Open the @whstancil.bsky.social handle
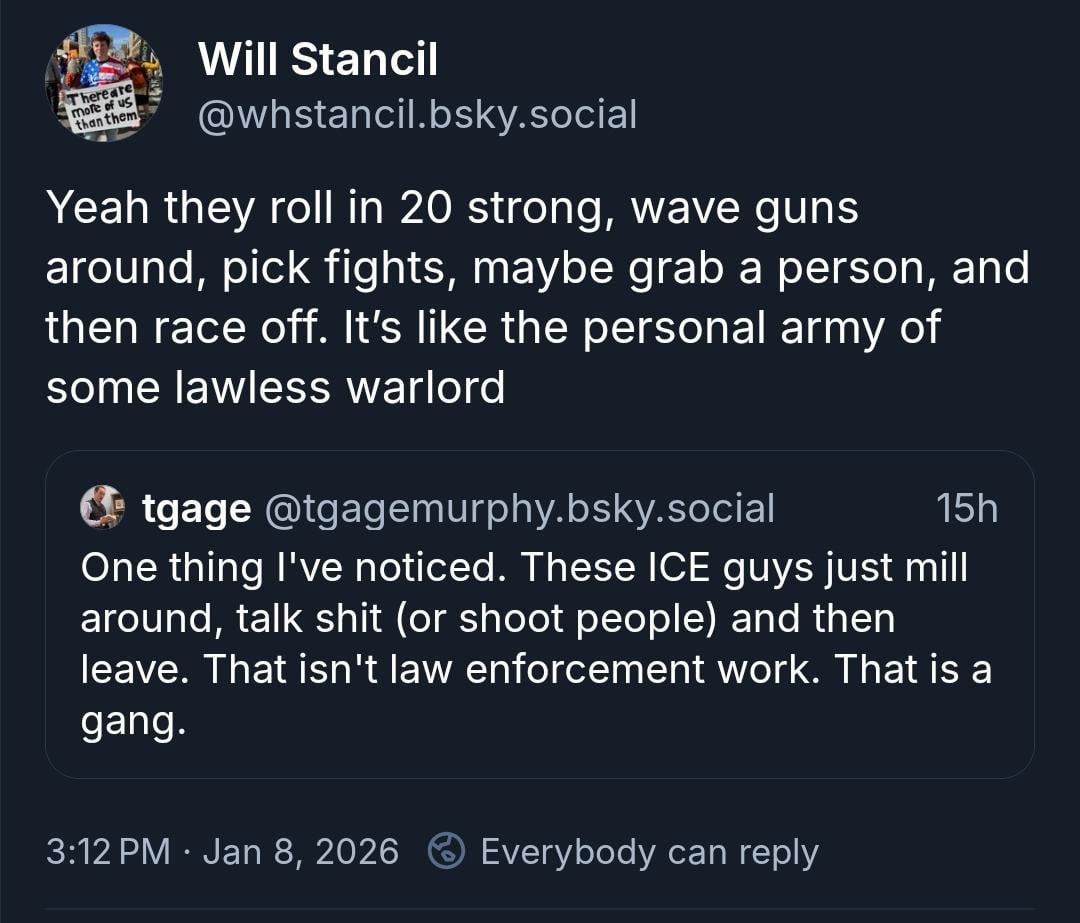 [417, 115]
